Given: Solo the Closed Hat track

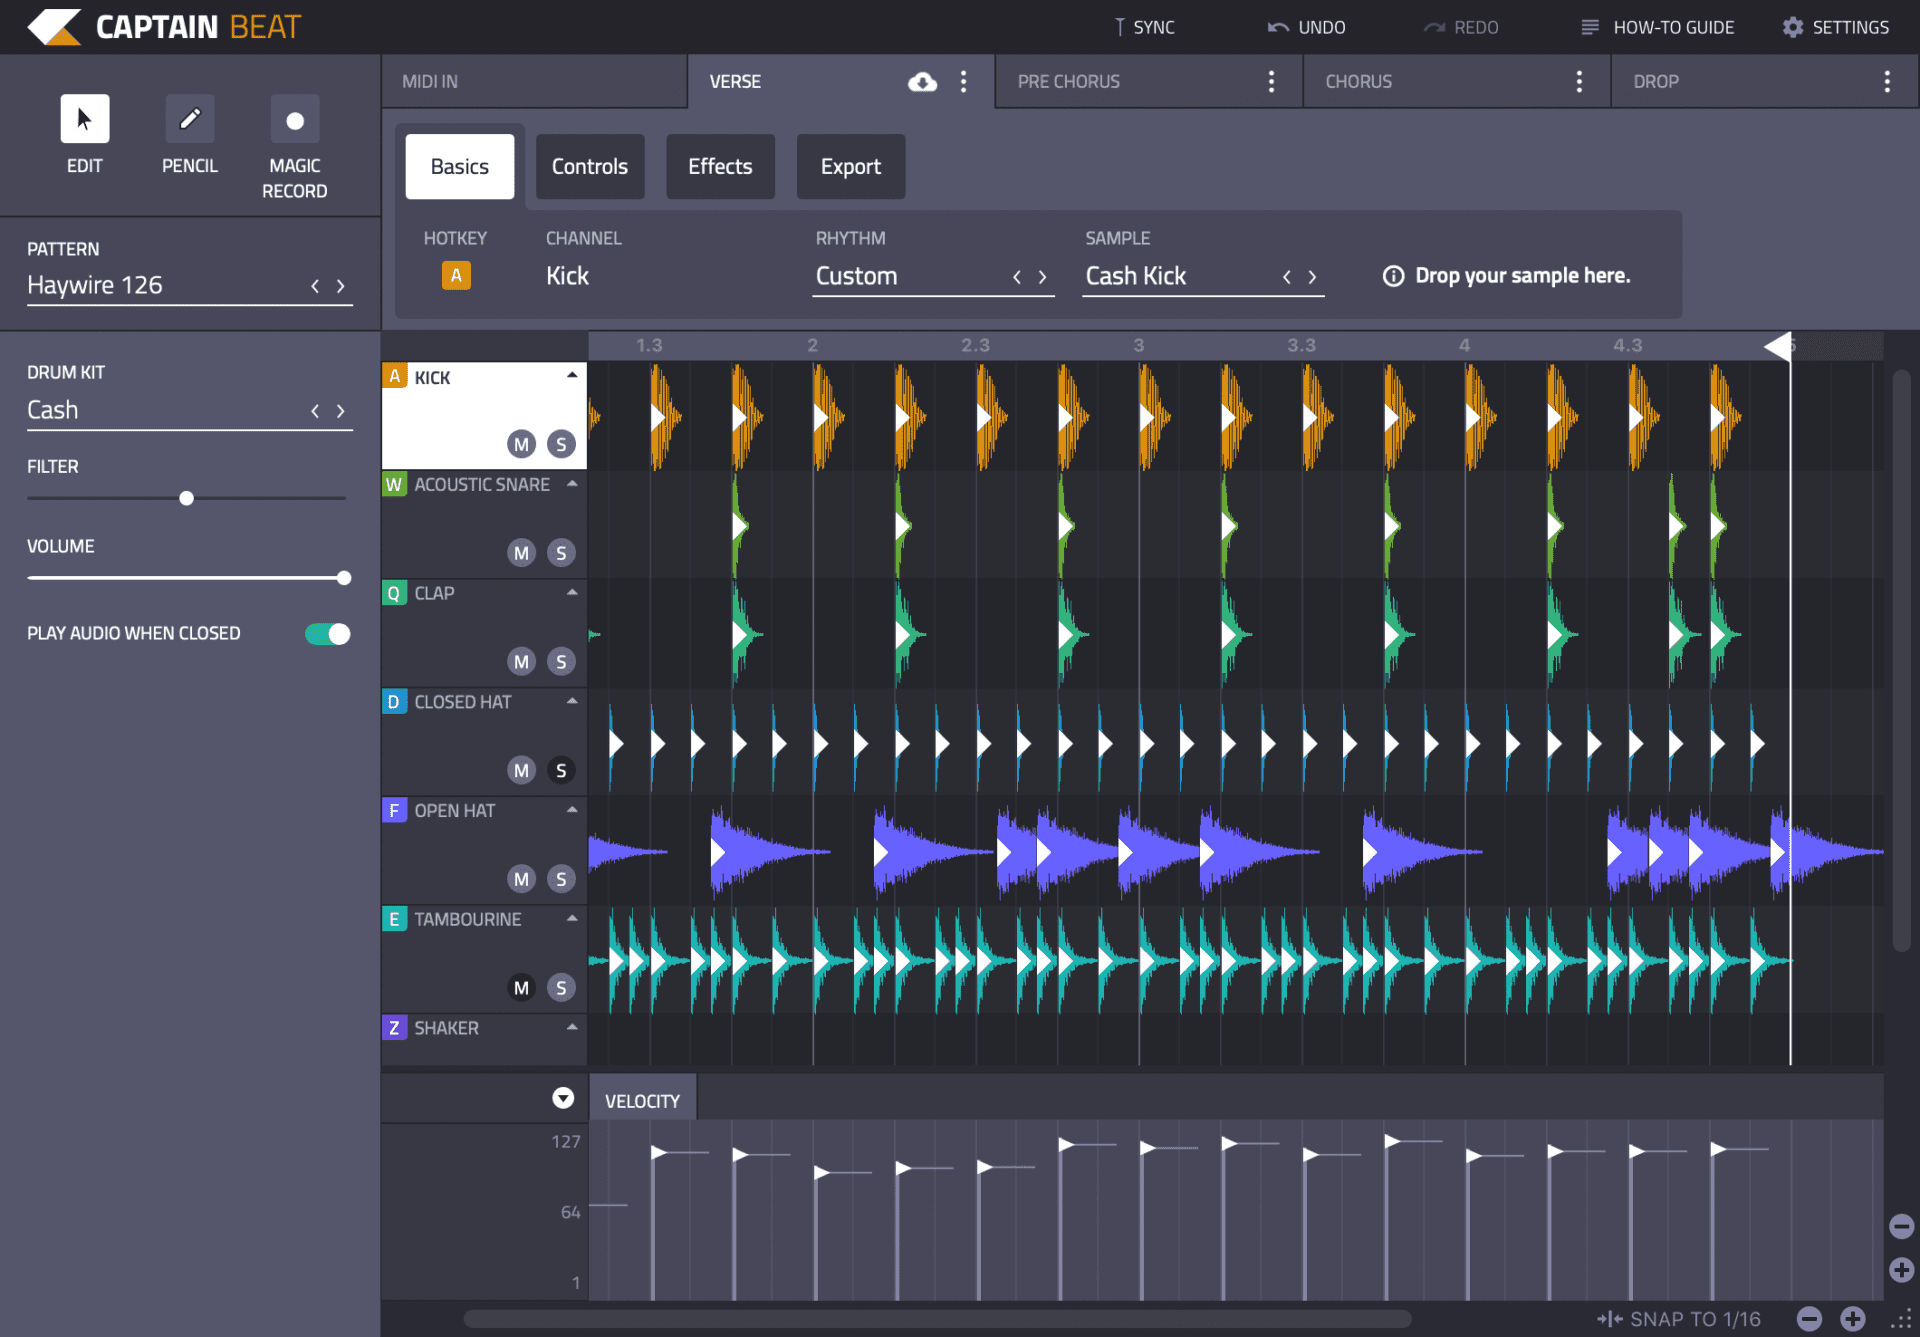Looking at the screenshot, I should pos(561,770).
